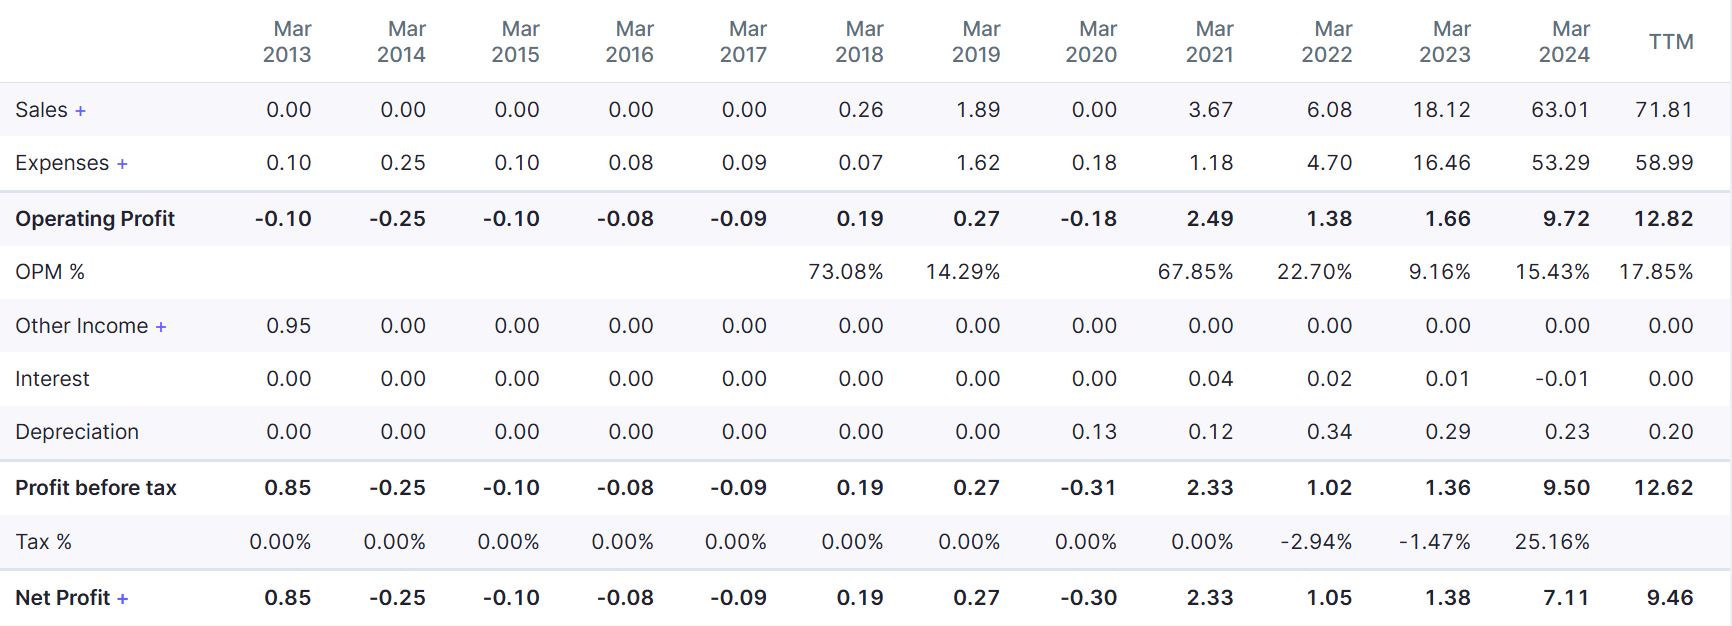Select the Mar 2024 column header
Image resolution: width=1732 pixels, height=626 pixels.
coord(1564,42)
